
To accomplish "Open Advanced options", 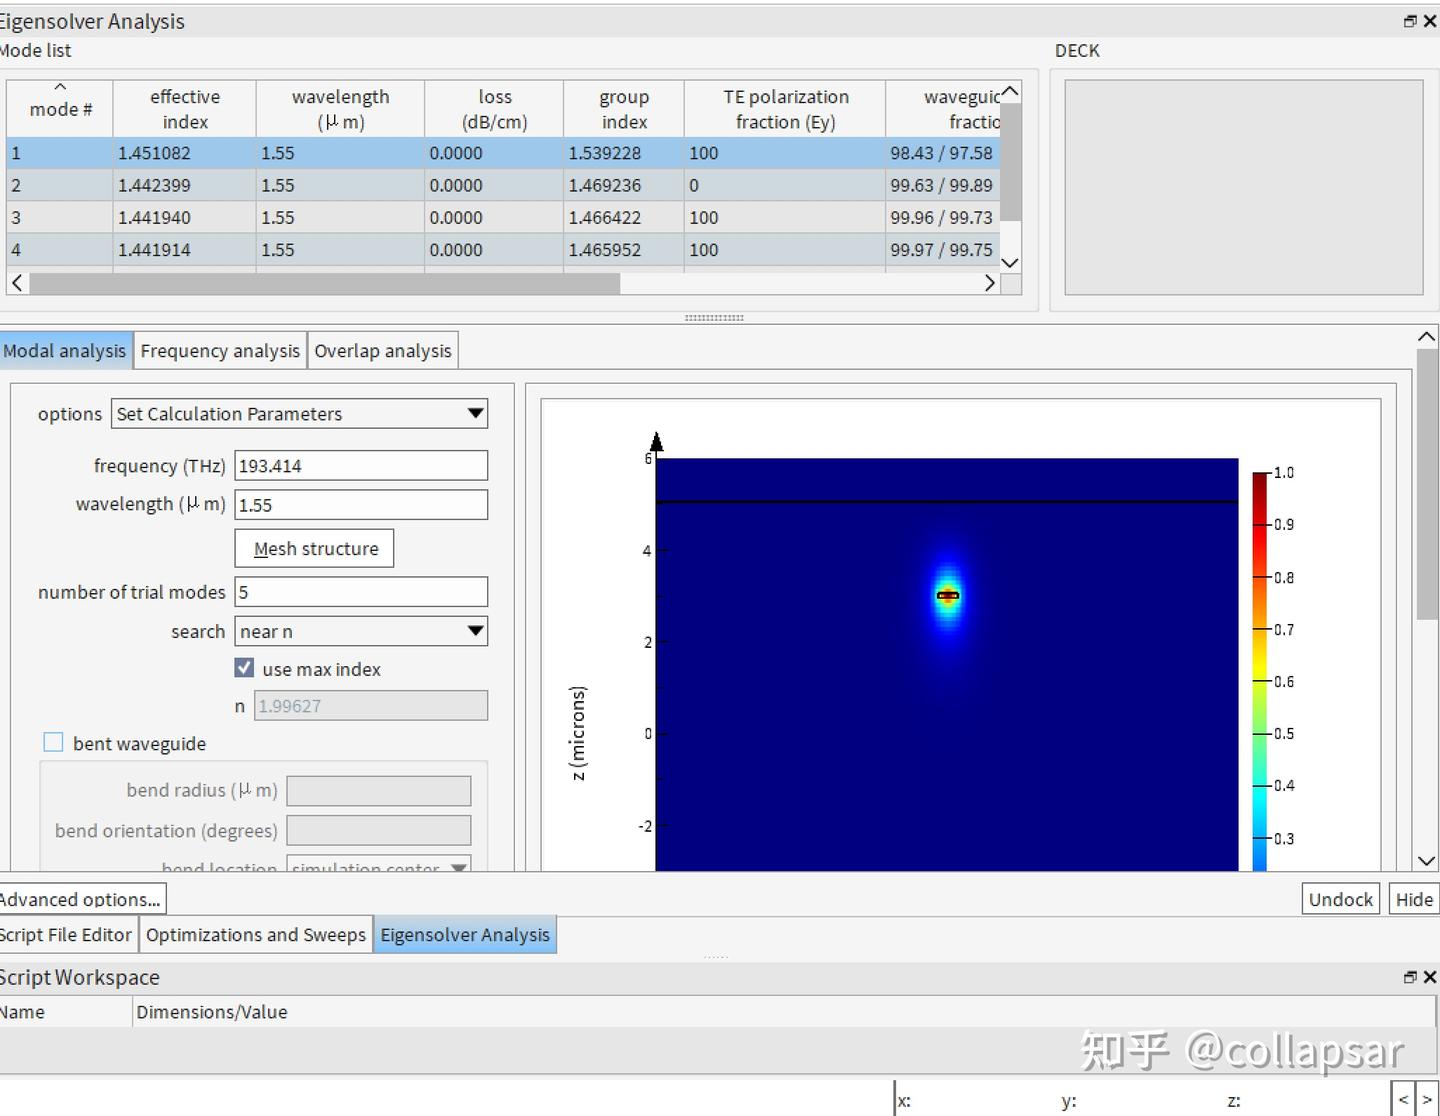I will pos(80,898).
